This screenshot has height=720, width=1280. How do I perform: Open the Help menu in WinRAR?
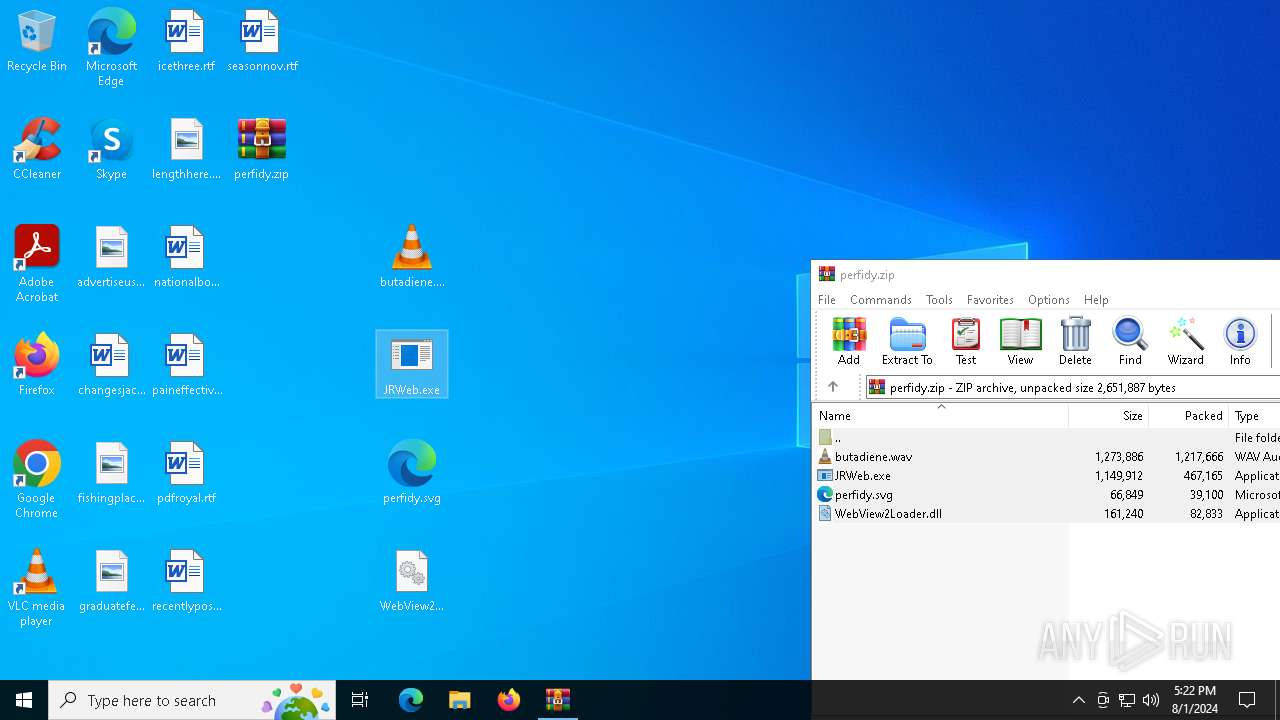1096,300
